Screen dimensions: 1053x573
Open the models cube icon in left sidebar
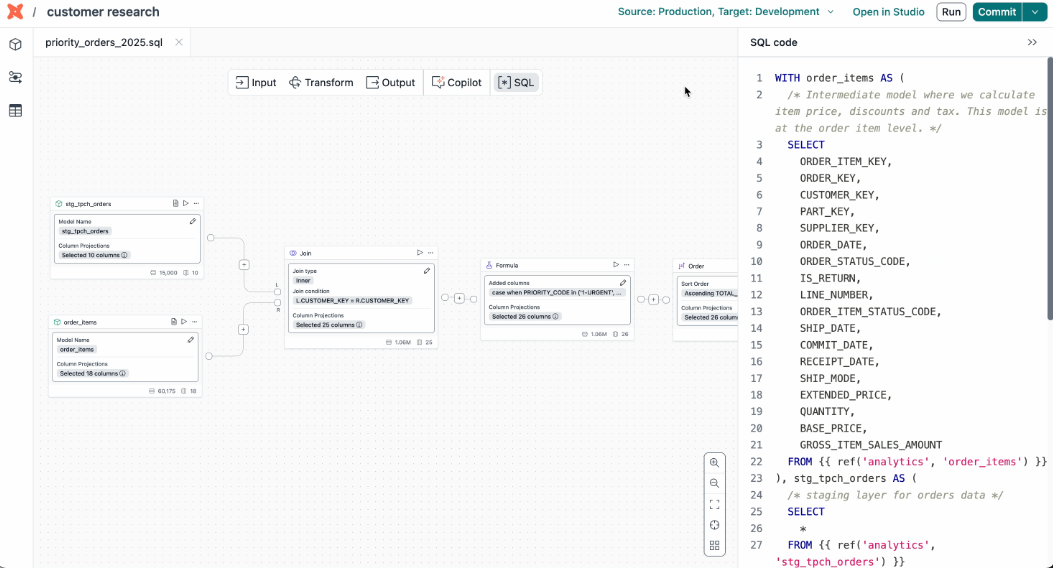tap(15, 44)
